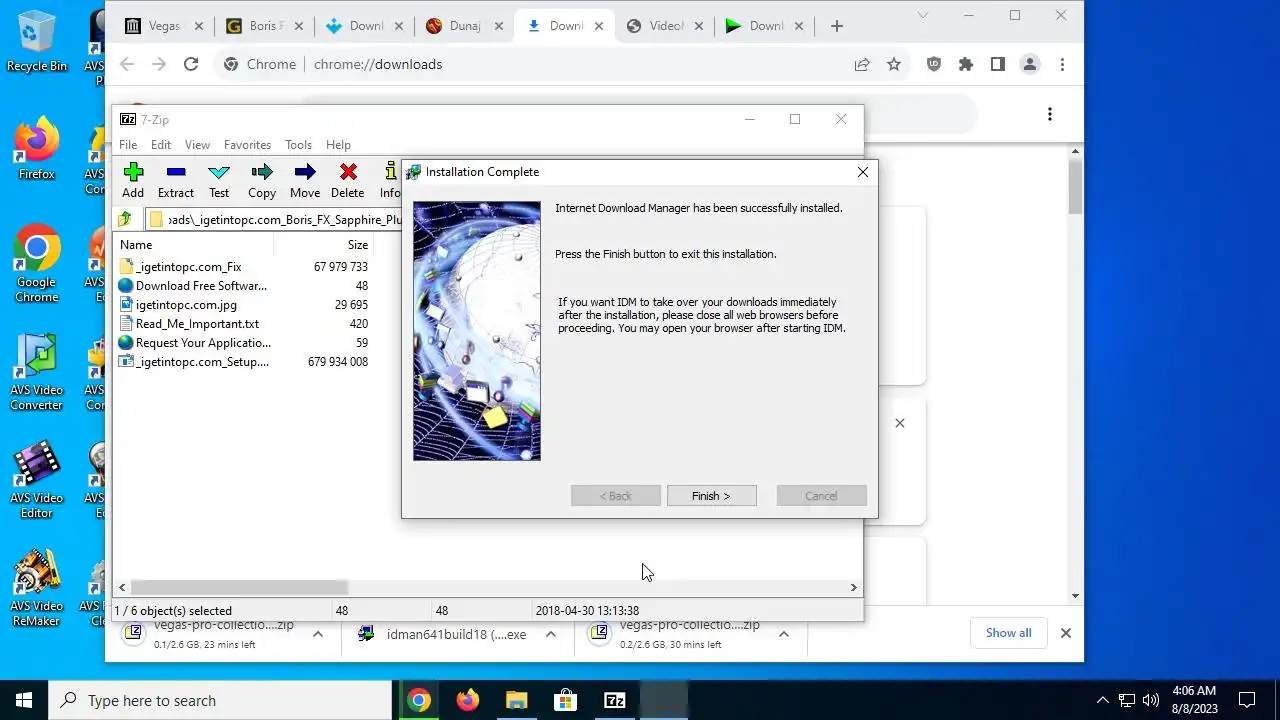Click Show all downloads button

[1008, 633]
